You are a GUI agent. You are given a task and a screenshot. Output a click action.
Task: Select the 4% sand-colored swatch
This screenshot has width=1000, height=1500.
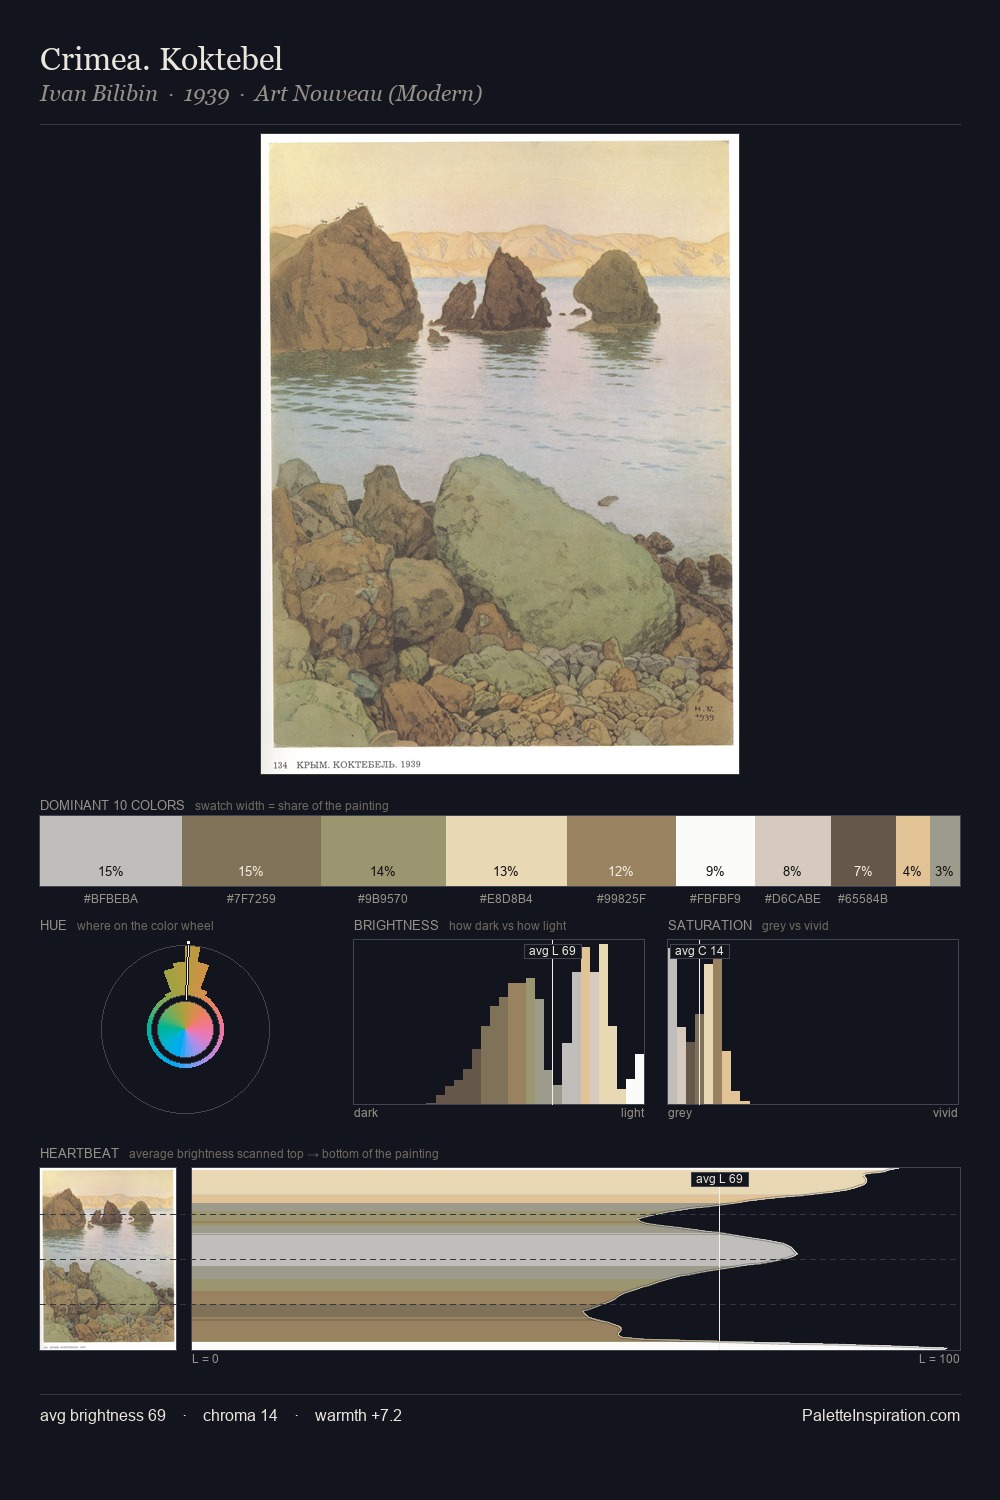point(913,851)
